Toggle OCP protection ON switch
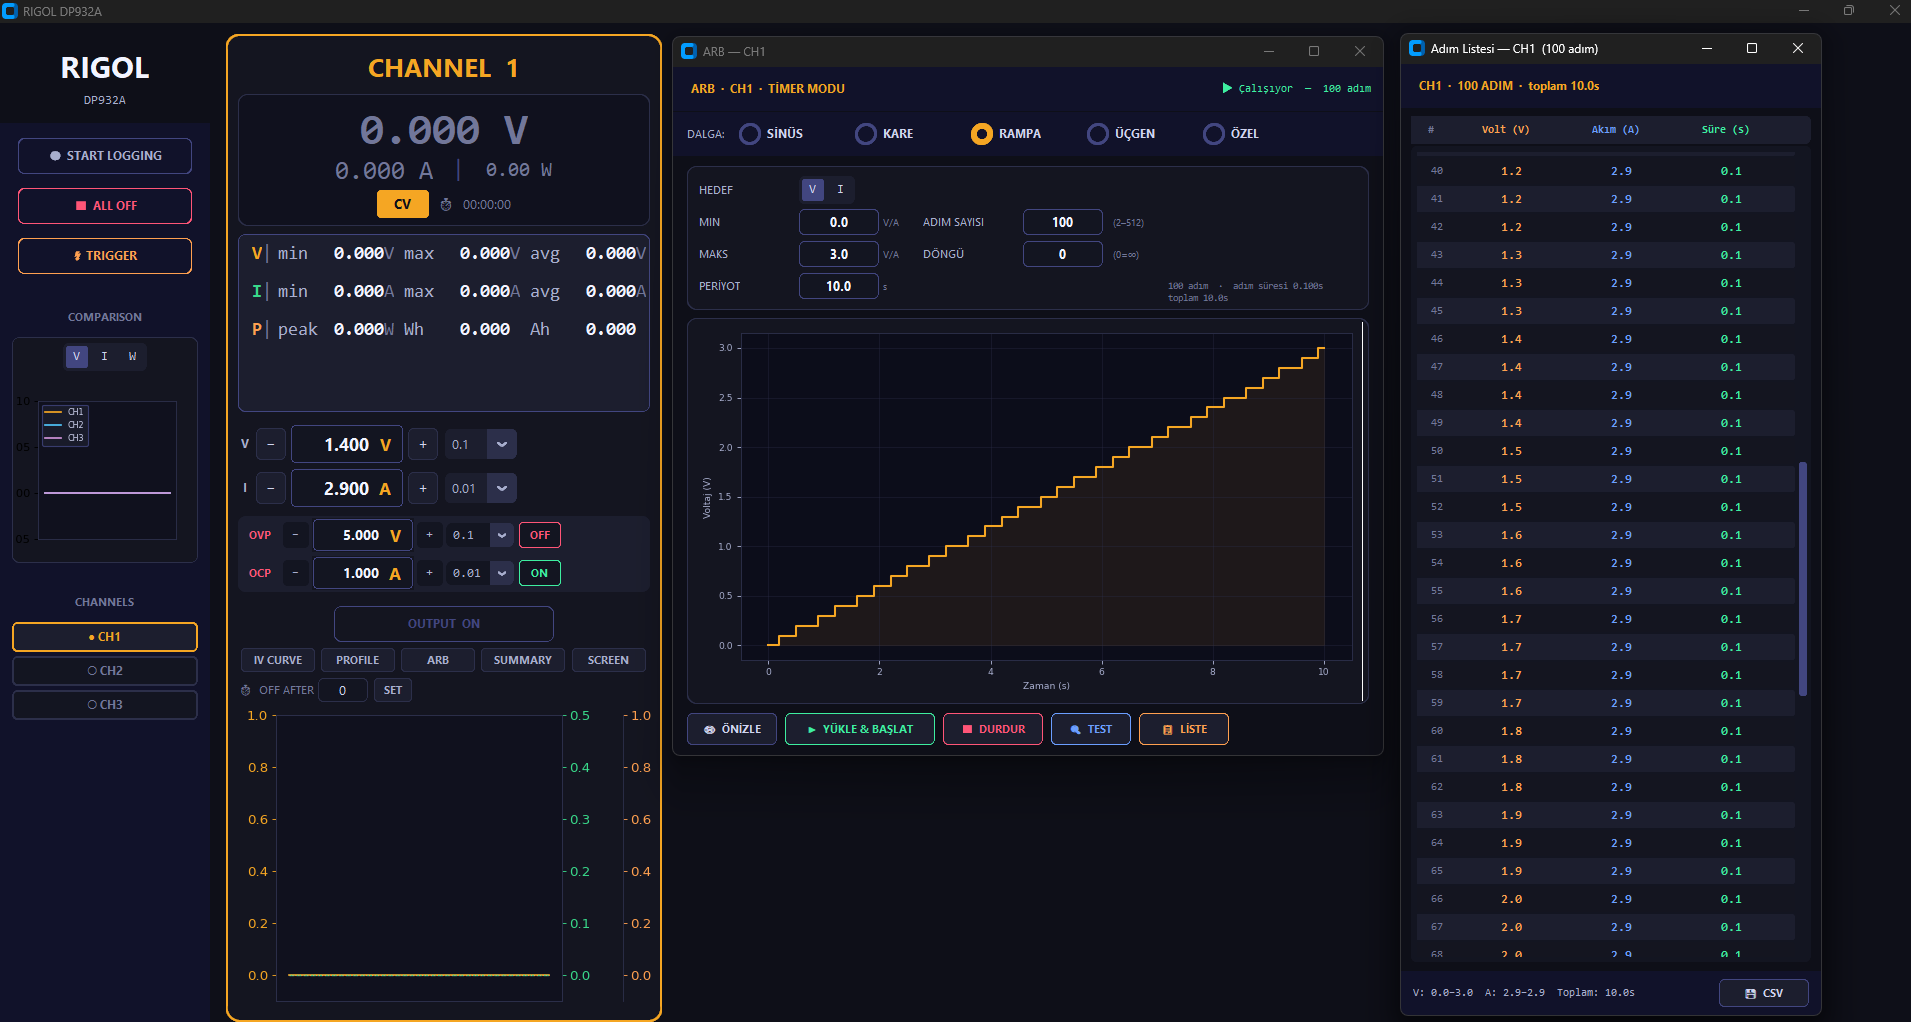The image size is (1911, 1022). click(x=539, y=573)
